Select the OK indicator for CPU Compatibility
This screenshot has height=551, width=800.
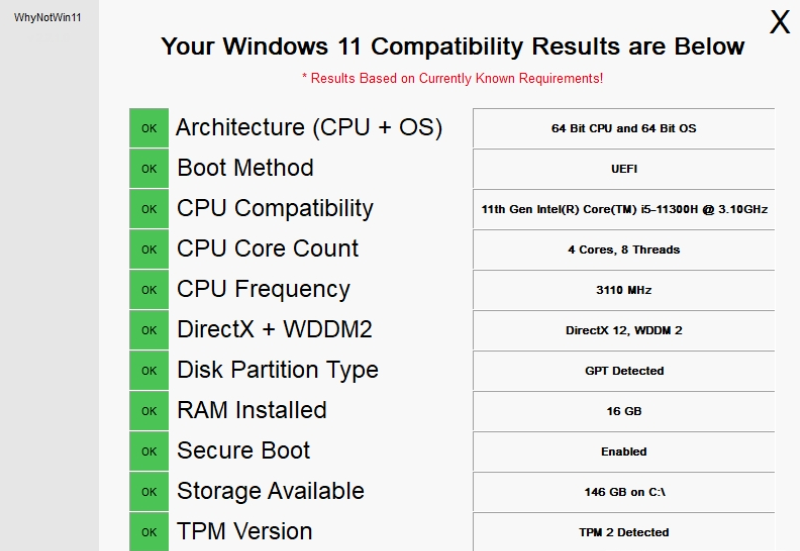[149, 209]
